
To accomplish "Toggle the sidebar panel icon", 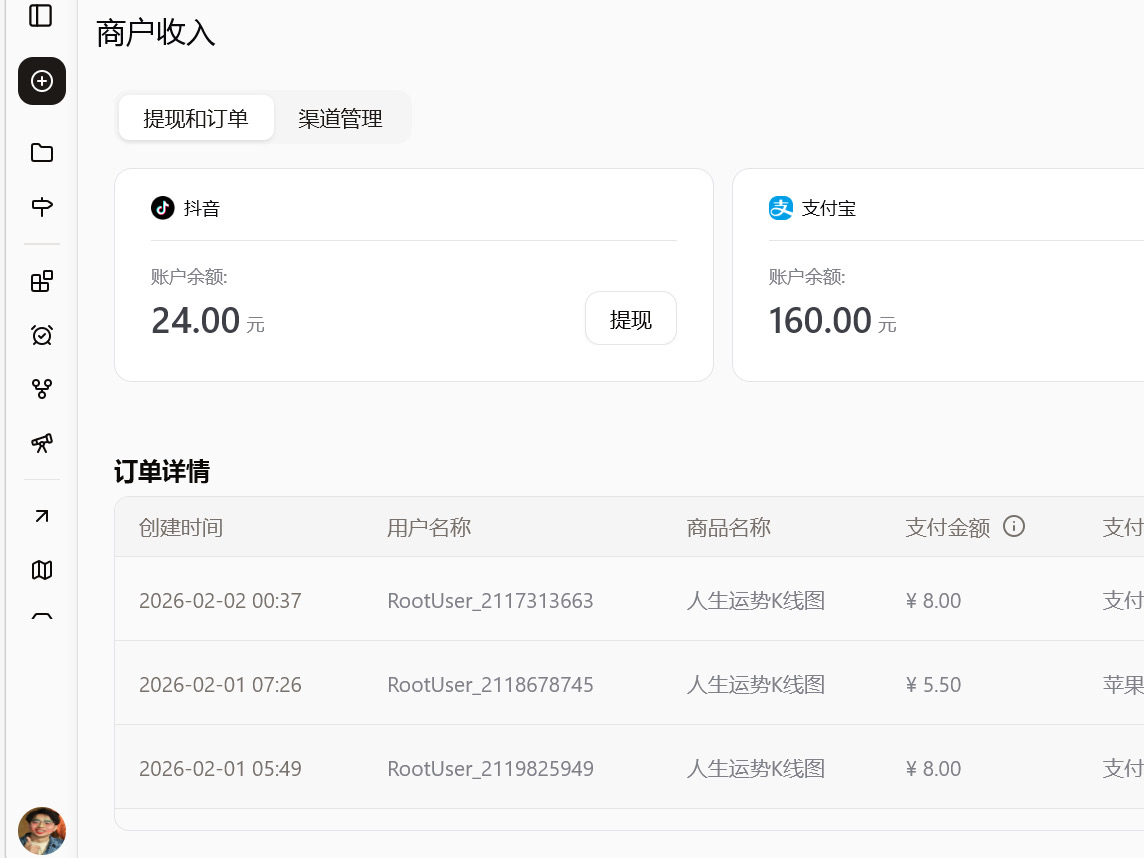I will coord(41,16).
